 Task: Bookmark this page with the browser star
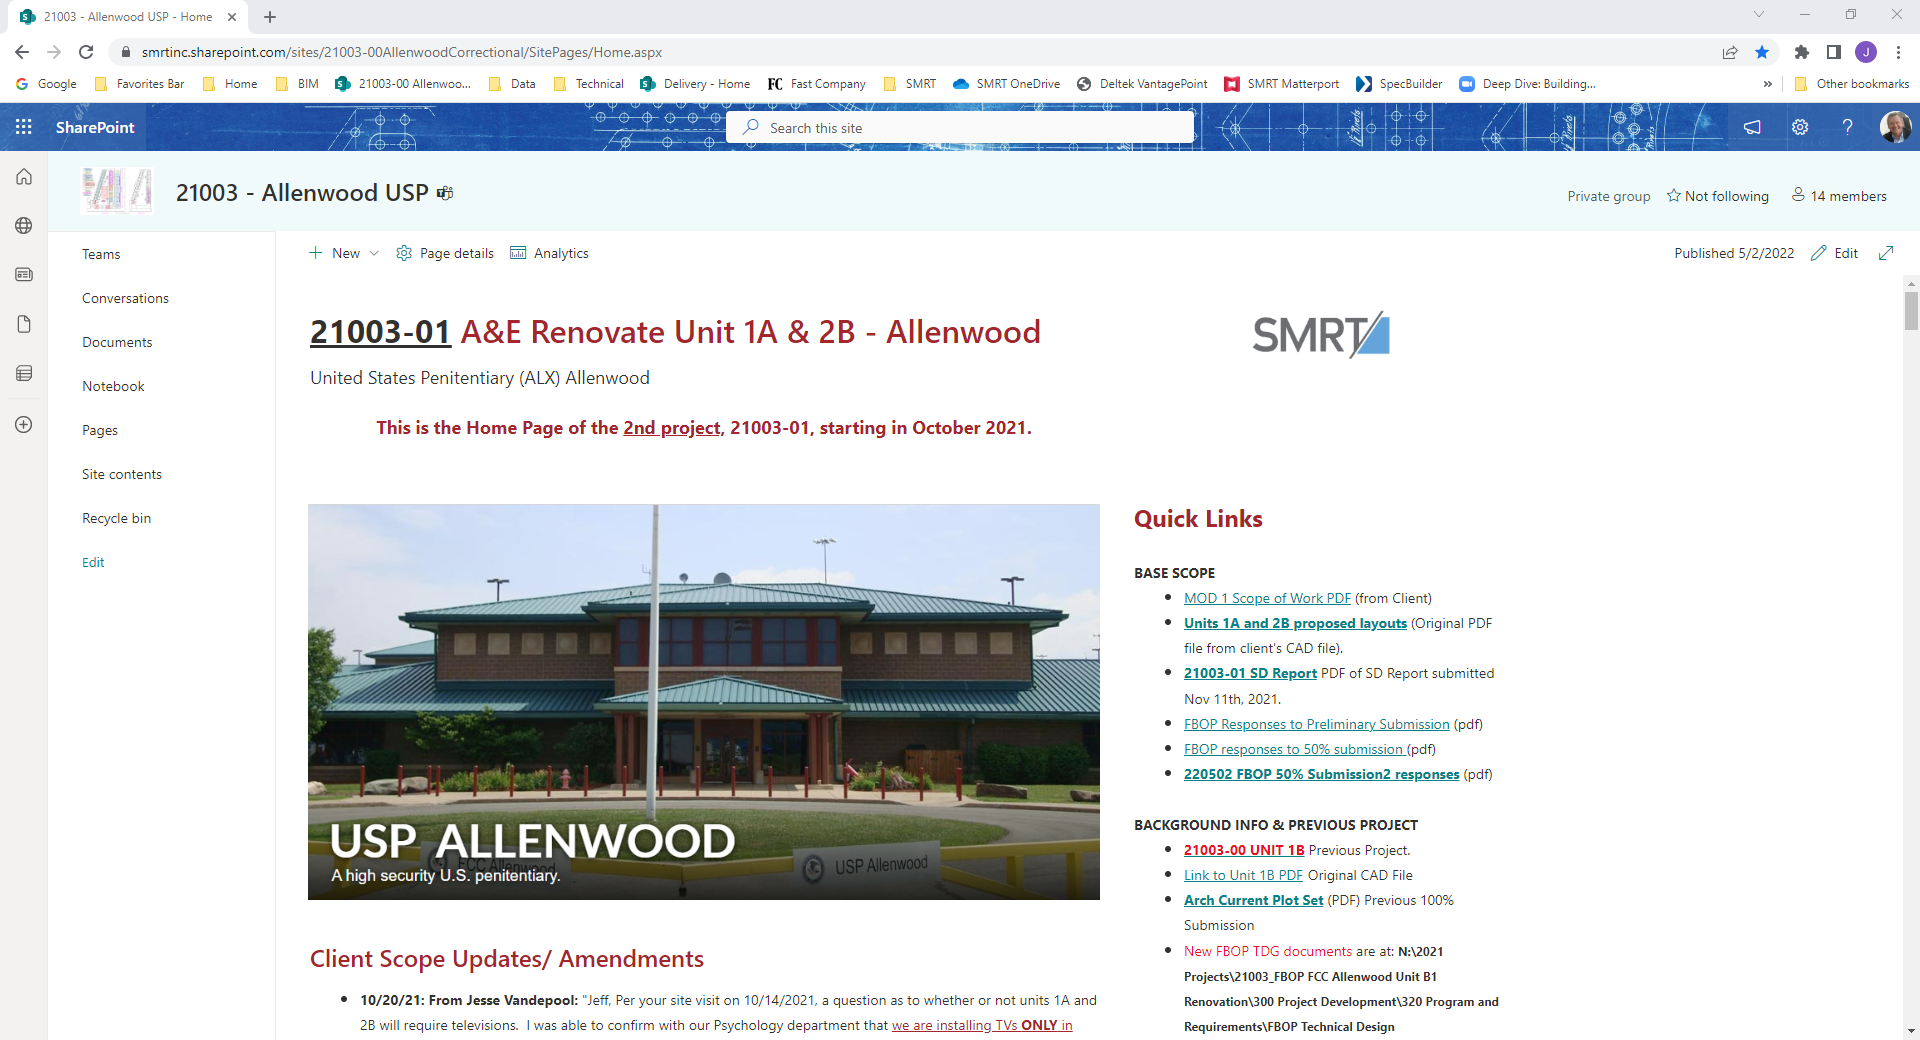tap(1762, 52)
